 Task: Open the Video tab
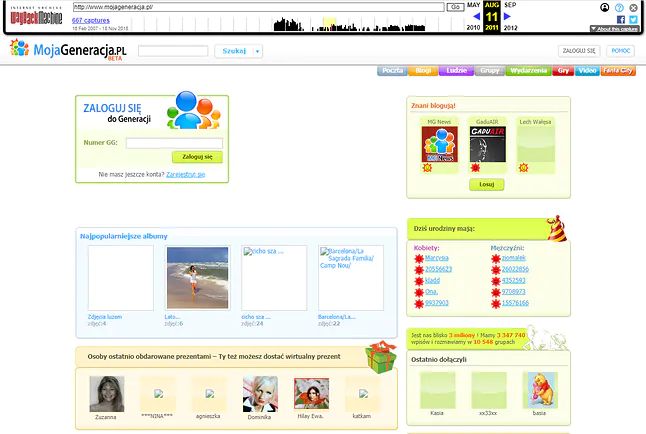[587, 70]
